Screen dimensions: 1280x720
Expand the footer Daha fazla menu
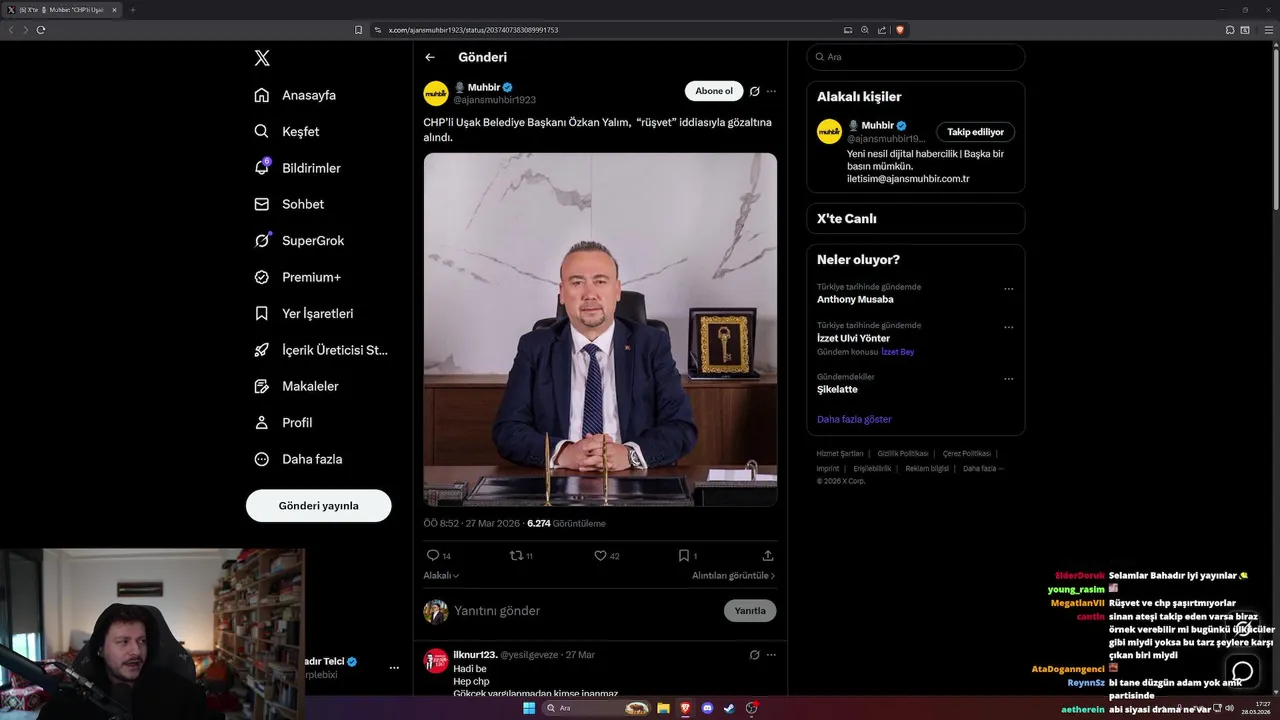click(x=983, y=468)
